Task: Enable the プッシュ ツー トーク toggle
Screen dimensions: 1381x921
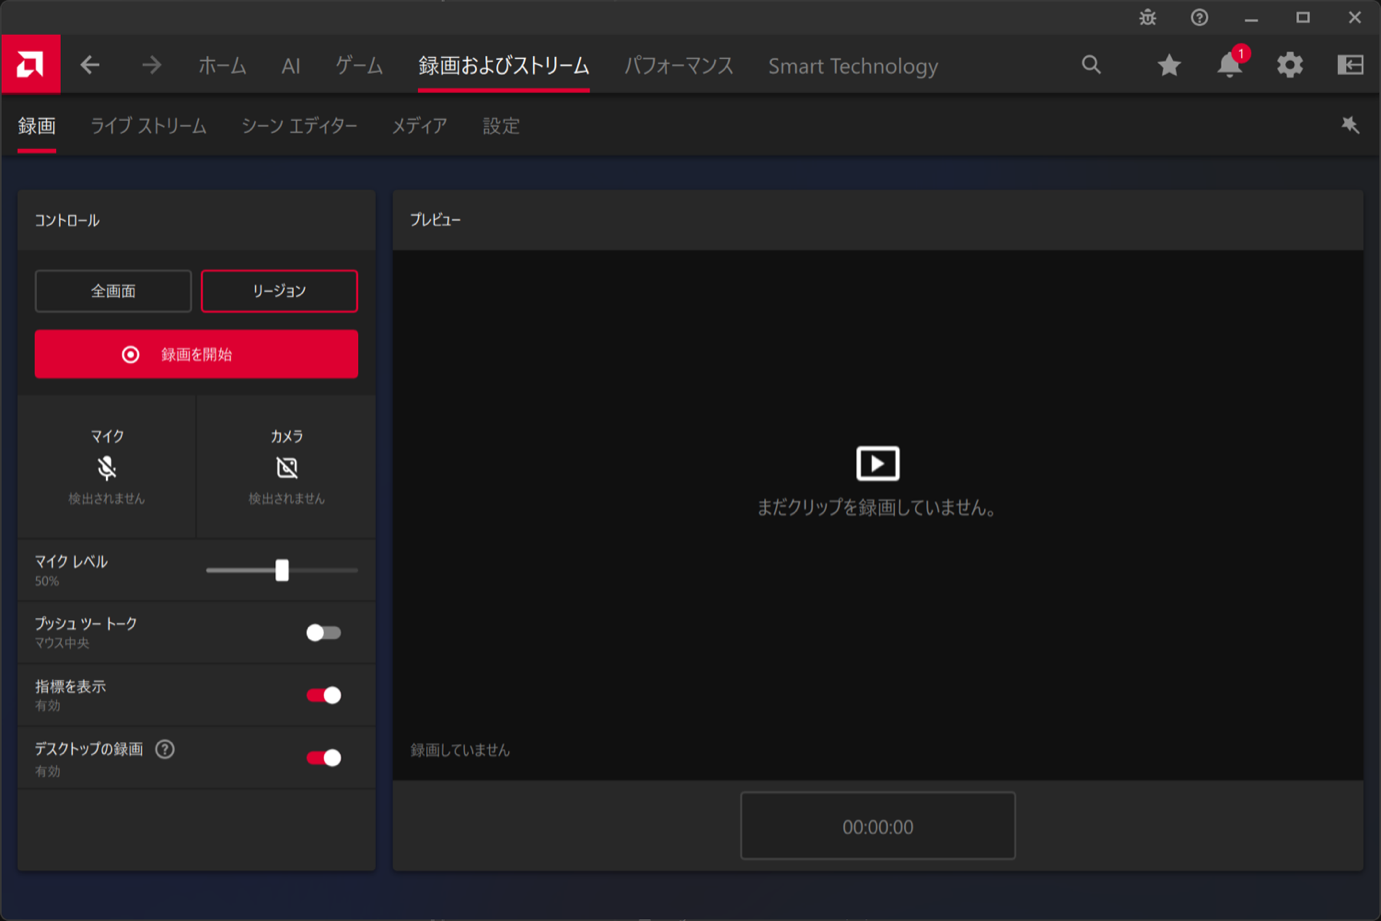Action: point(323,633)
